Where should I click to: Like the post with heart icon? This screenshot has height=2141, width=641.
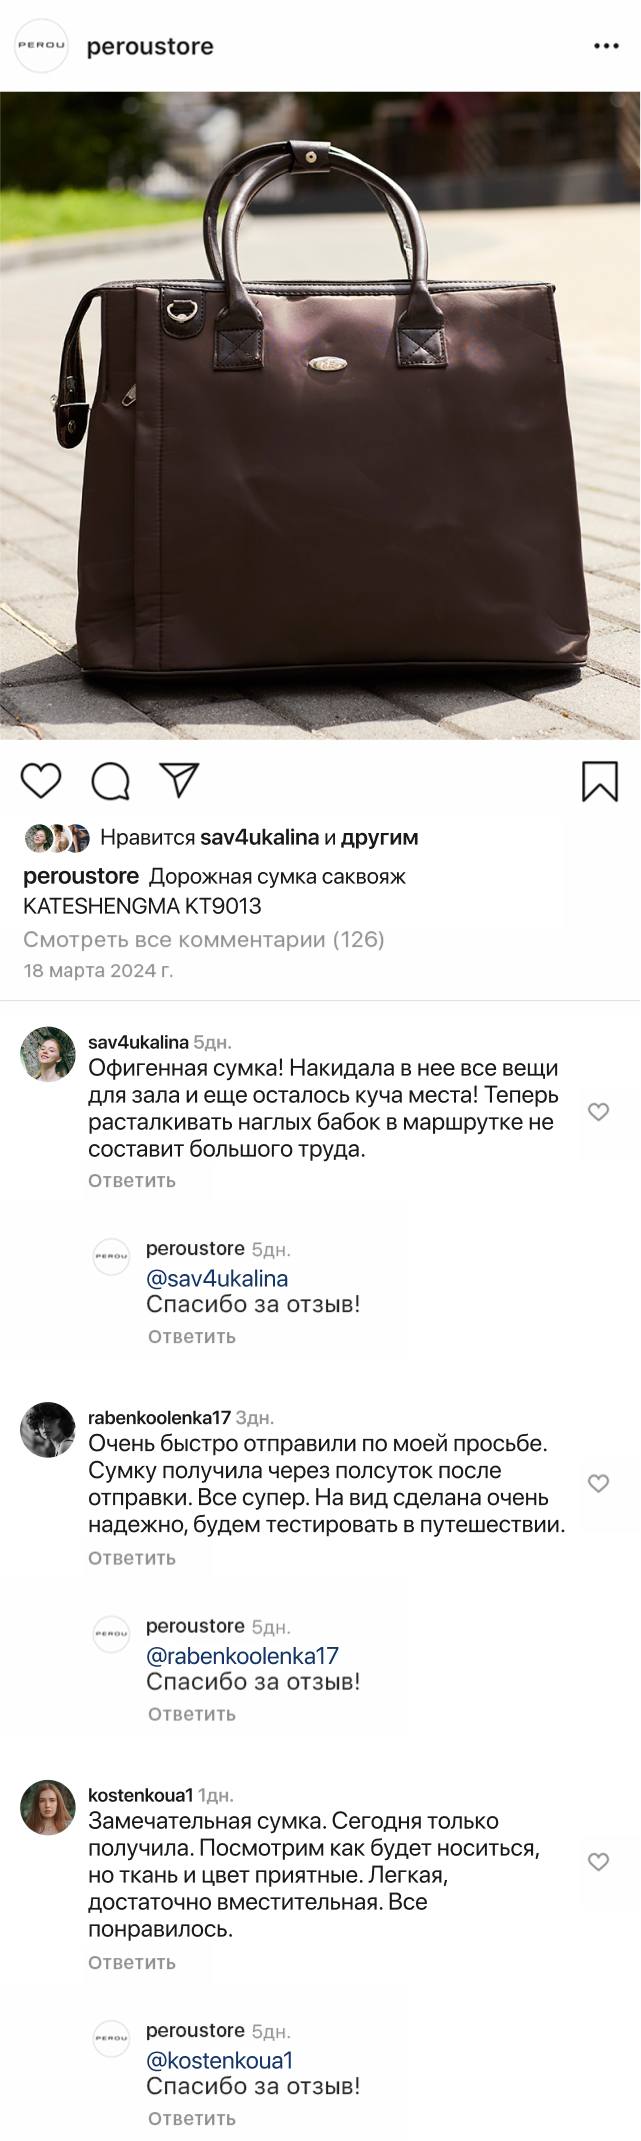tap(41, 780)
